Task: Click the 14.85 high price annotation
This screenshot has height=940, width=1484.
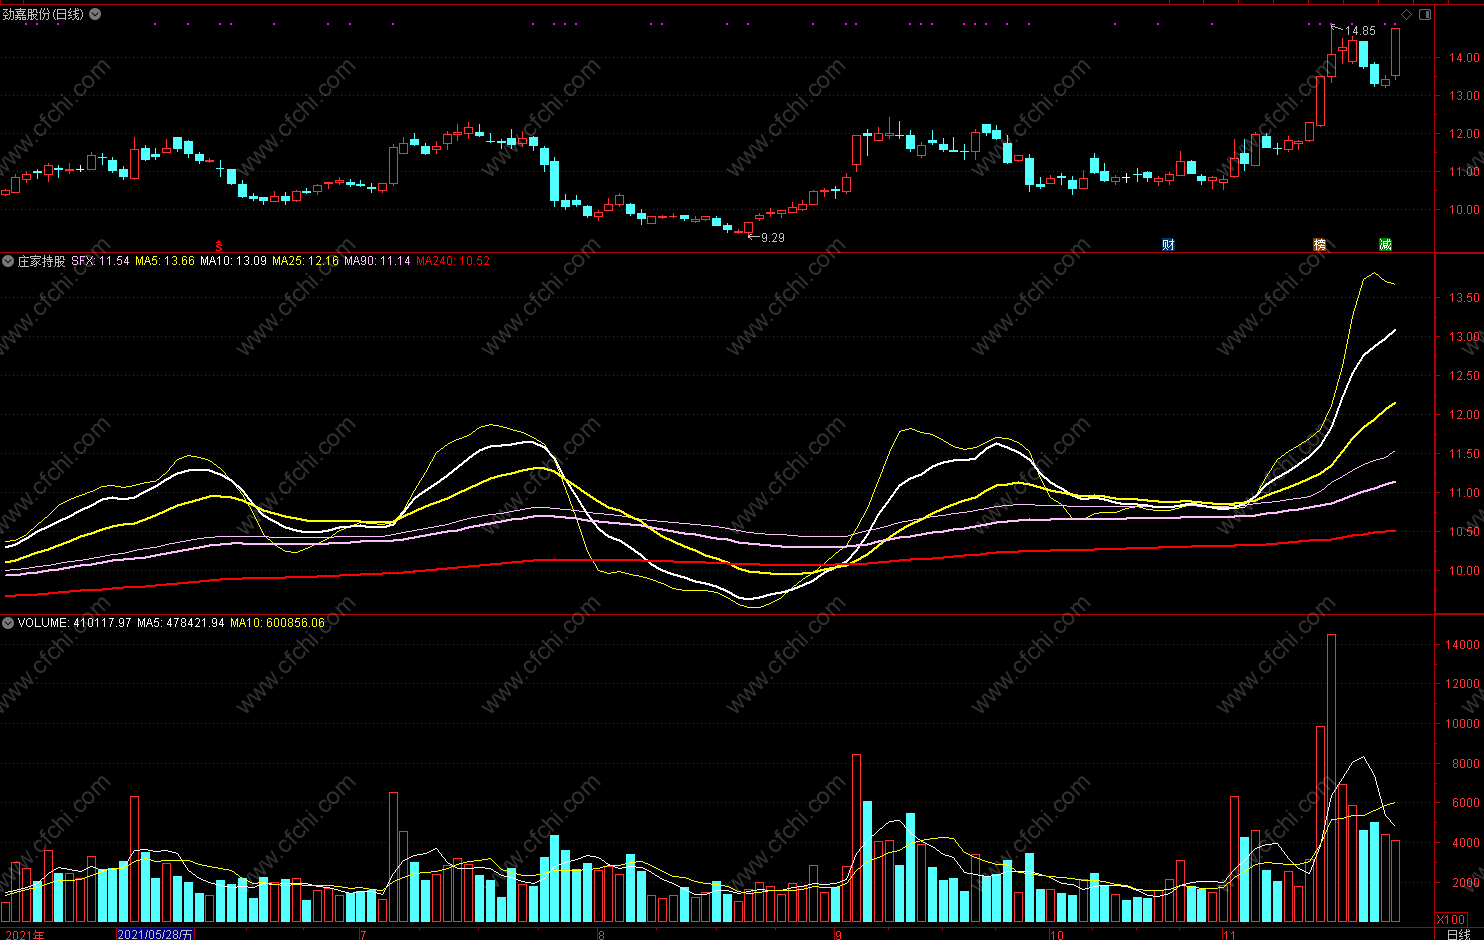Action: (1360, 31)
